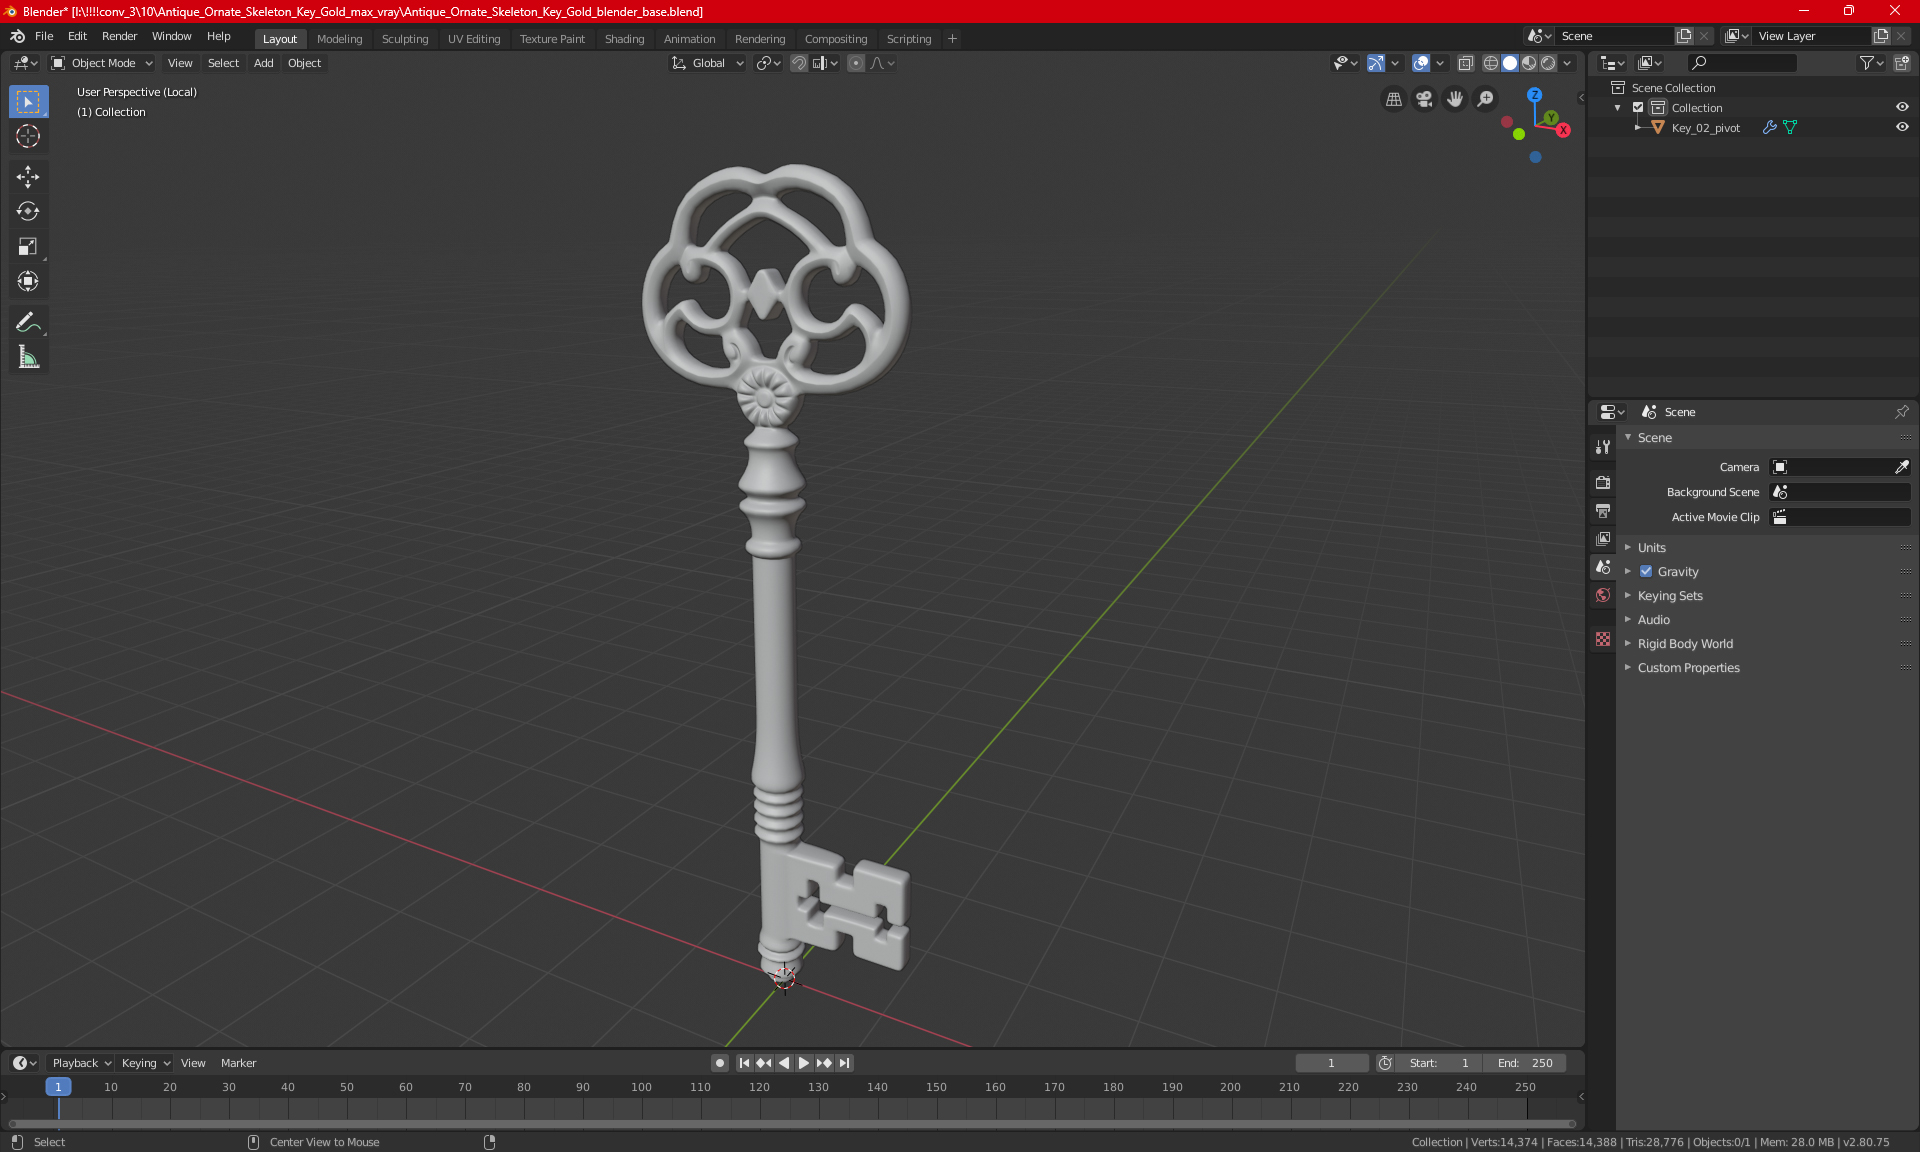Image resolution: width=1920 pixels, height=1152 pixels.
Task: Jump to the next keyframe
Action: point(824,1063)
